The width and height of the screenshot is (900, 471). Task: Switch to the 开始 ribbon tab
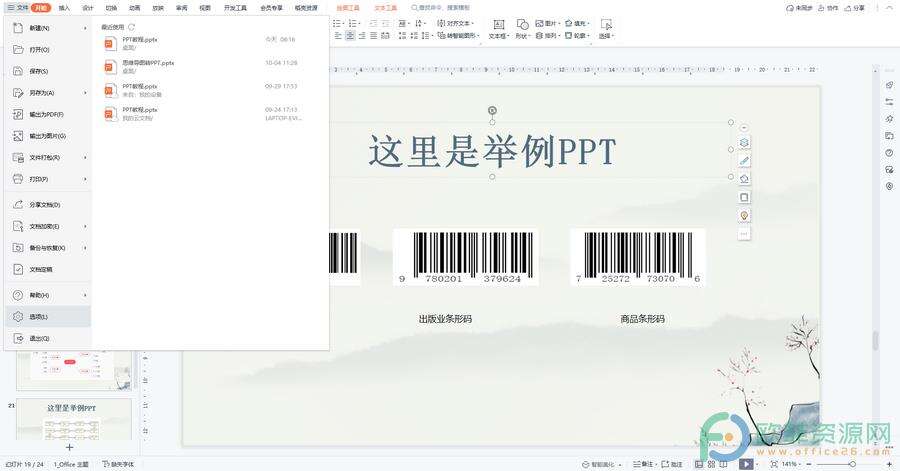tap(41, 8)
